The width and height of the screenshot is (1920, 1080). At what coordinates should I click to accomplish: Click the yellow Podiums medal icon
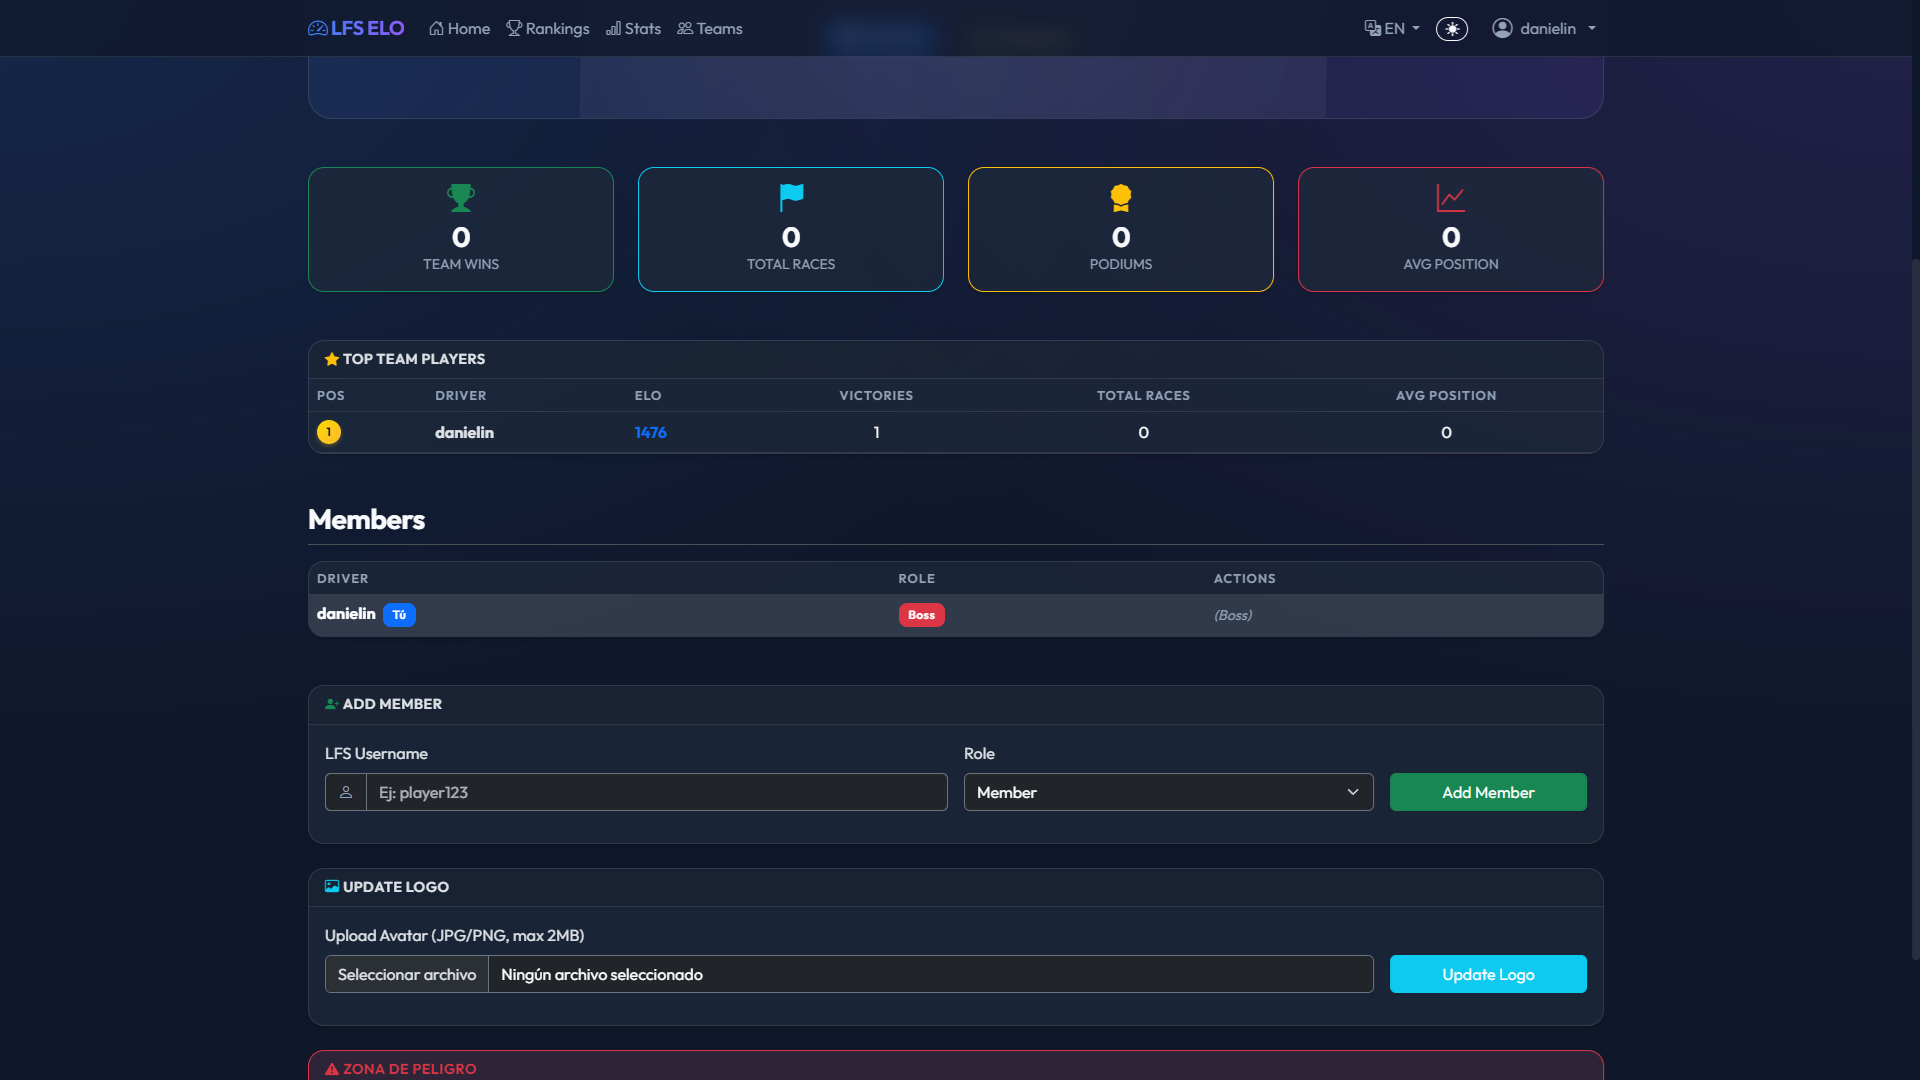tap(1121, 197)
